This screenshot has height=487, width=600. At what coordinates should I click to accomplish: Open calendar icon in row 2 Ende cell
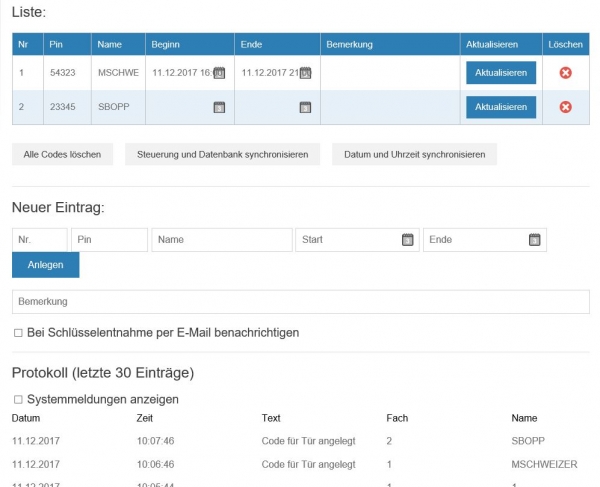[306, 107]
